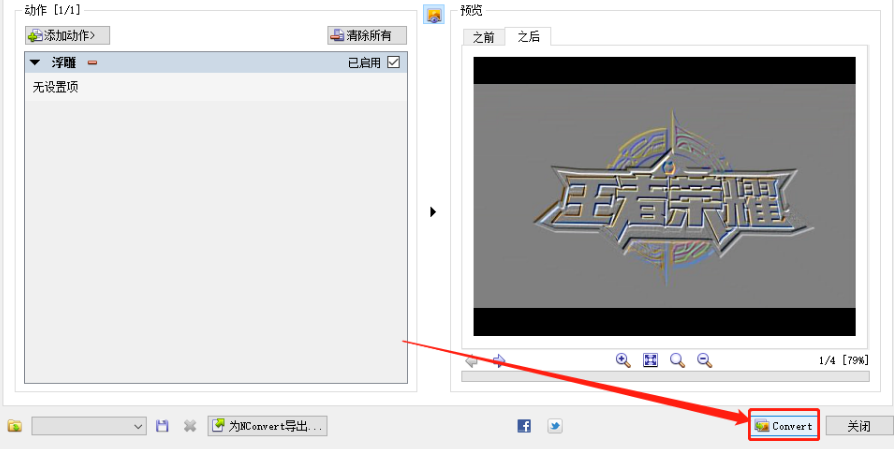This screenshot has width=894, height=449.
Task: Collapse the 浮雕 action triangle
Action: (x=35, y=63)
